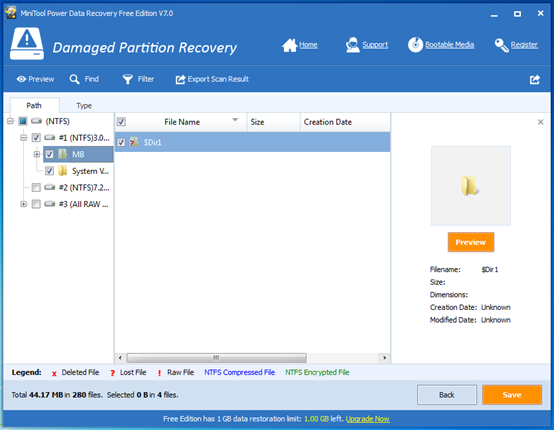Open the Home link
This screenshot has width=554, height=430.
pos(308,45)
